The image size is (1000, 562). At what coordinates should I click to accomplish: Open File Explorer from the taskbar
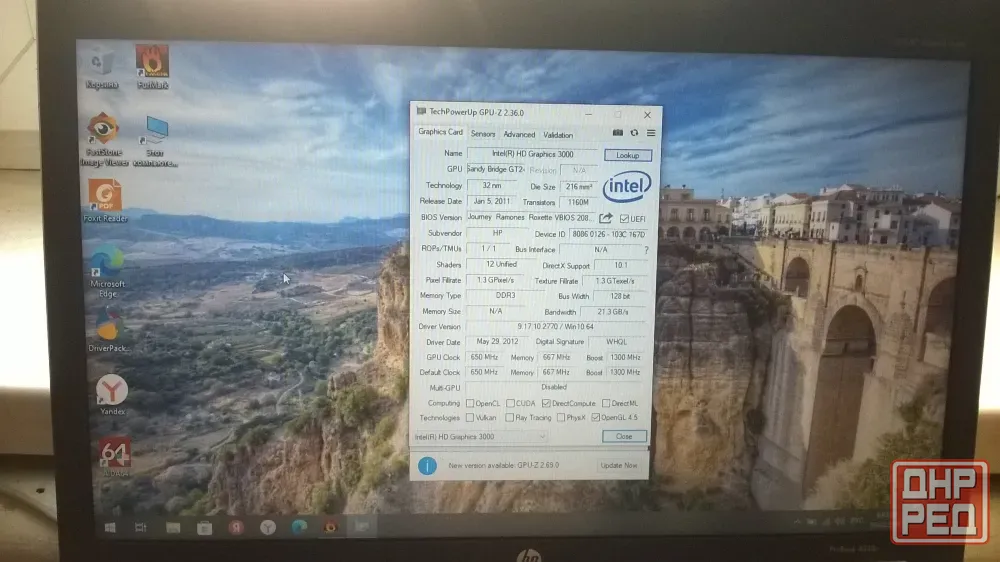coord(173,528)
